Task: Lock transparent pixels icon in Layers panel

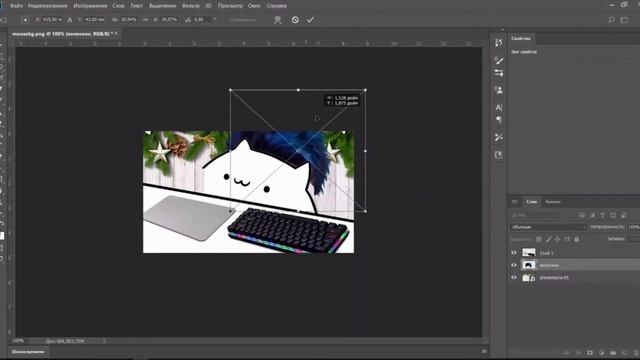Action: (x=539, y=239)
